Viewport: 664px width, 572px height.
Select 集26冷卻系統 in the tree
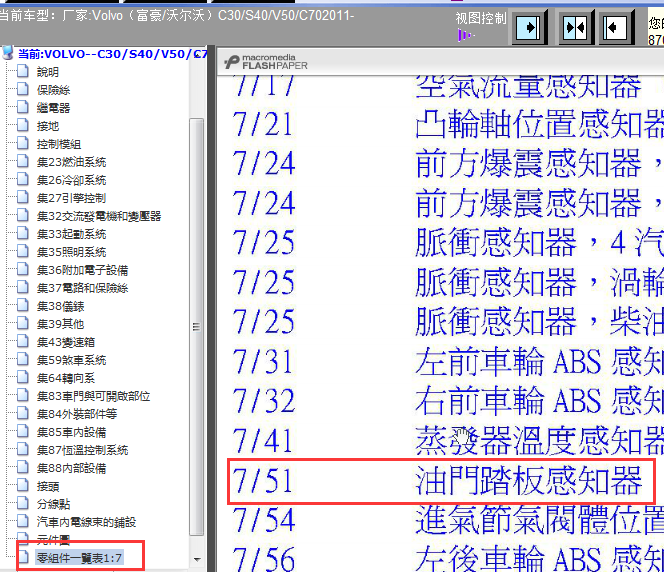tap(71, 180)
